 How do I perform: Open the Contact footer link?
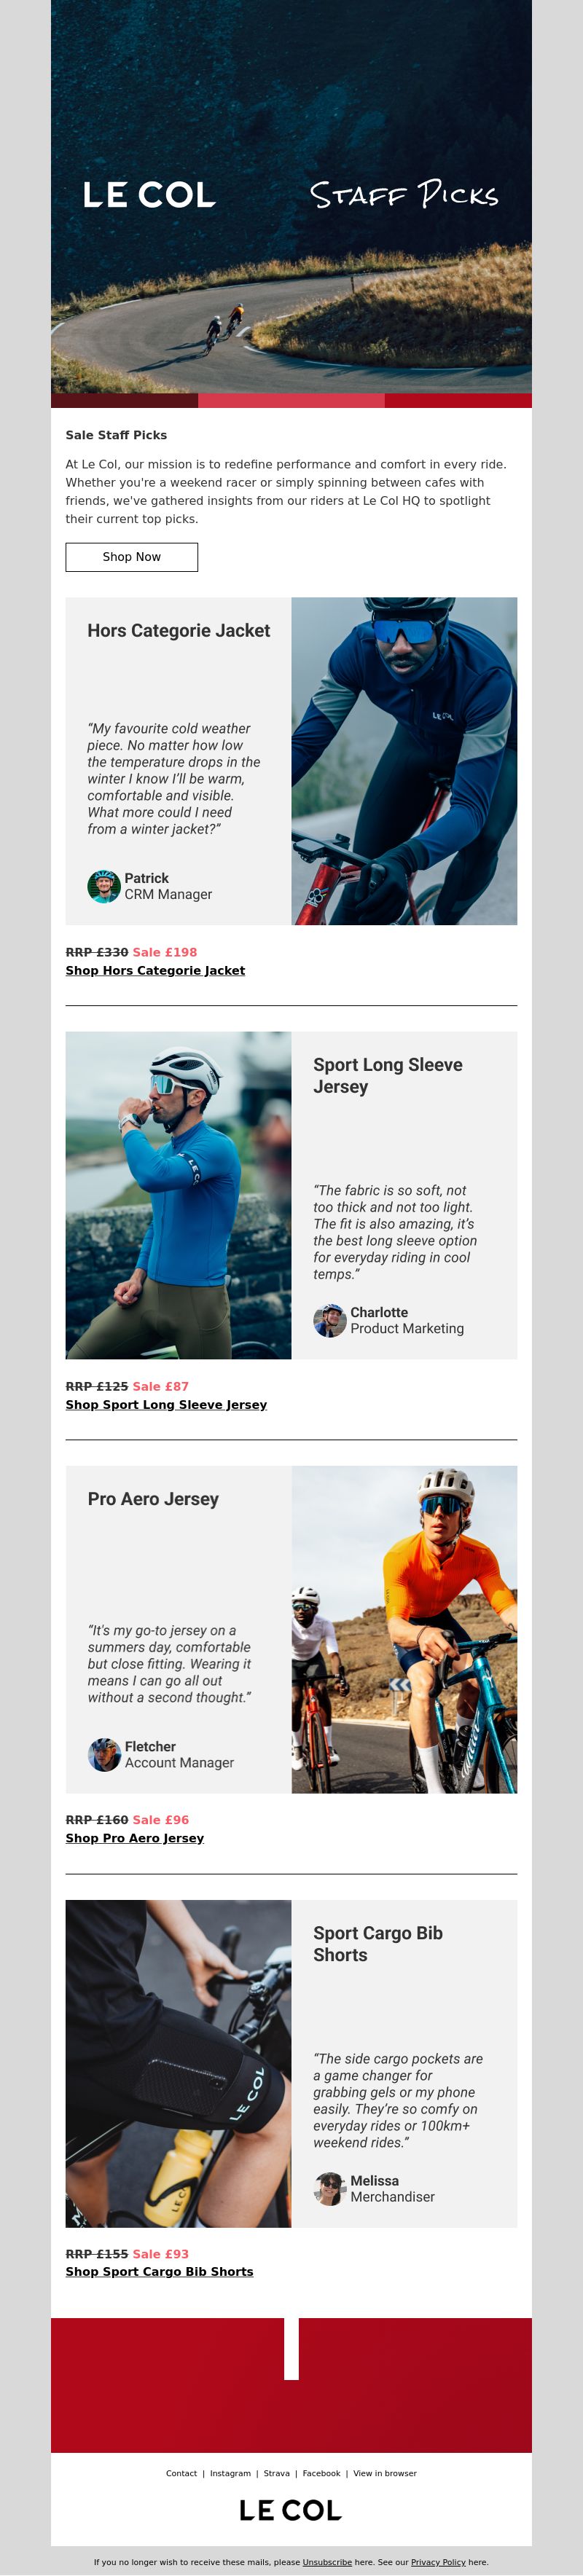181,2473
